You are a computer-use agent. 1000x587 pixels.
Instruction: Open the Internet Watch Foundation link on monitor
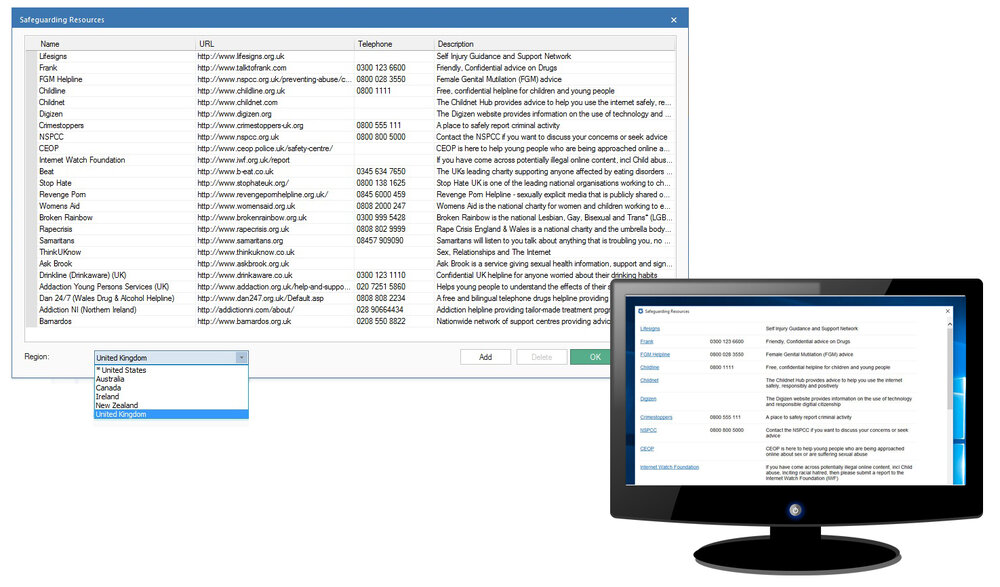click(x=669, y=467)
